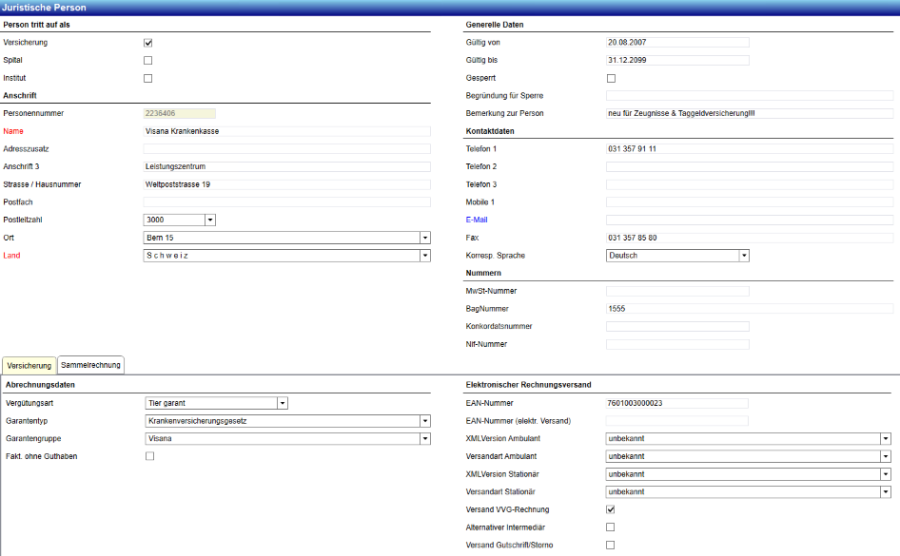Click the Name field with Visana Krankenkasse
This screenshot has height=556, width=900.
click(x=287, y=131)
